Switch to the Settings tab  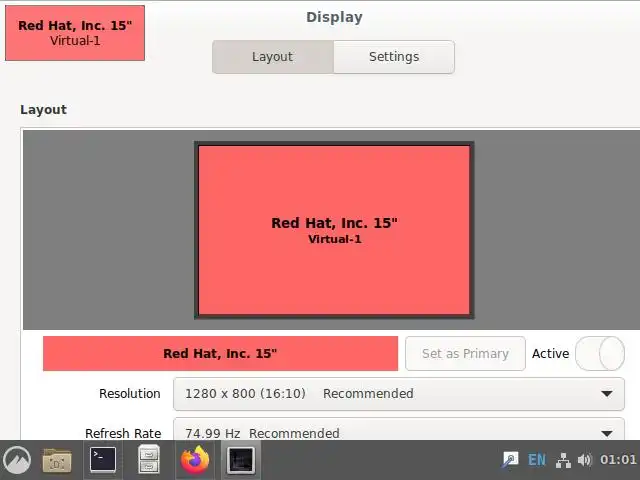[394, 57]
